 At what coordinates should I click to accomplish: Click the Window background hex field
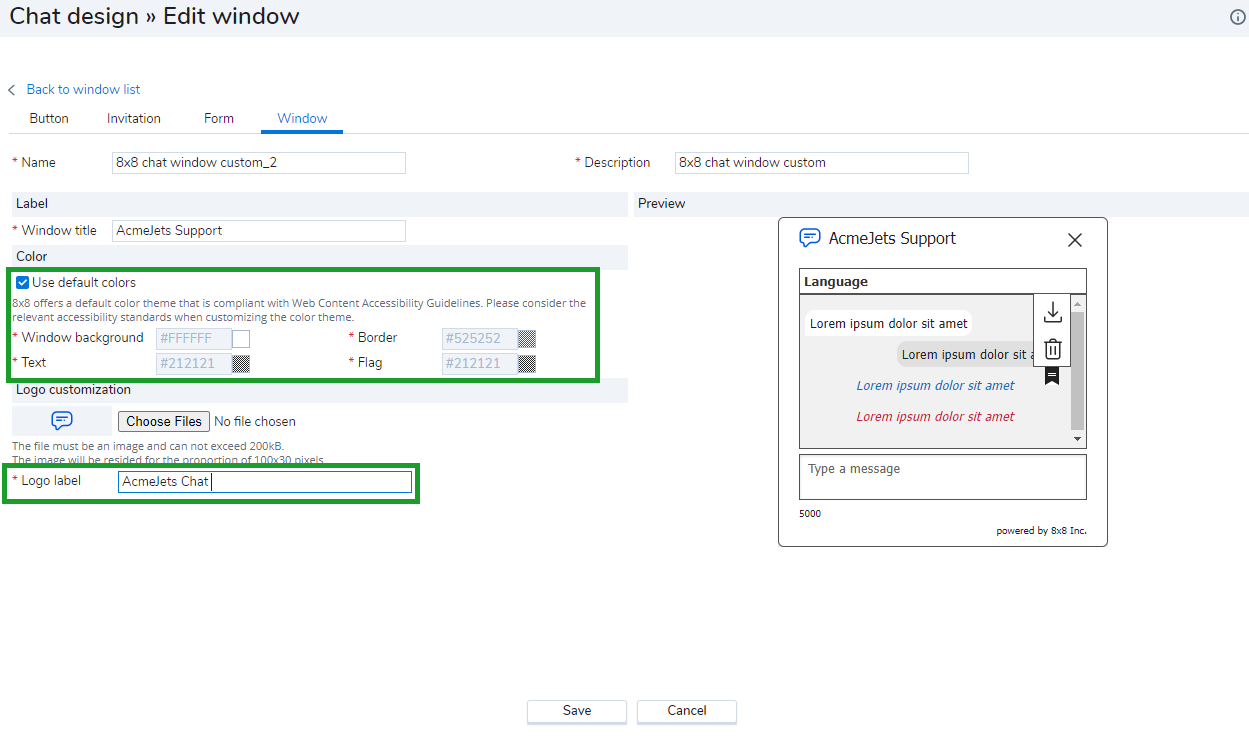[194, 339]
